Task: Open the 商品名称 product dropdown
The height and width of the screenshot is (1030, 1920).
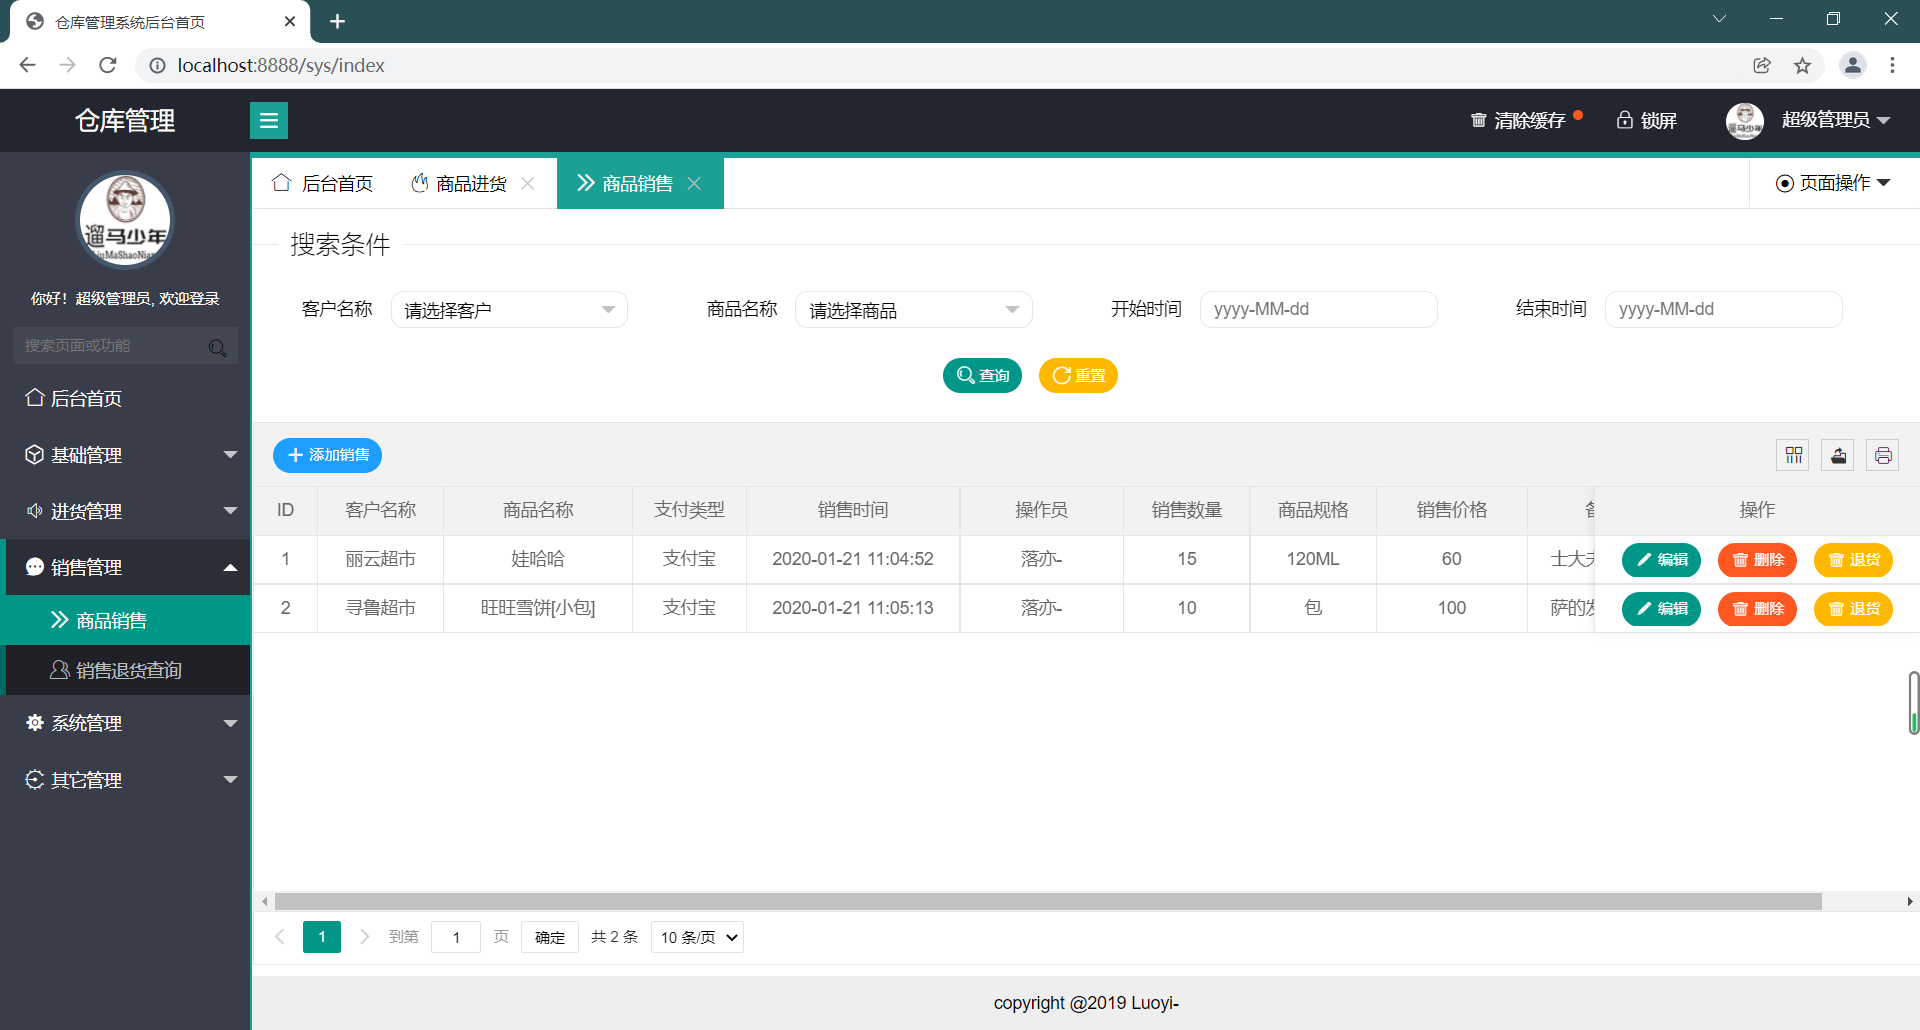Action: point(914,310)
